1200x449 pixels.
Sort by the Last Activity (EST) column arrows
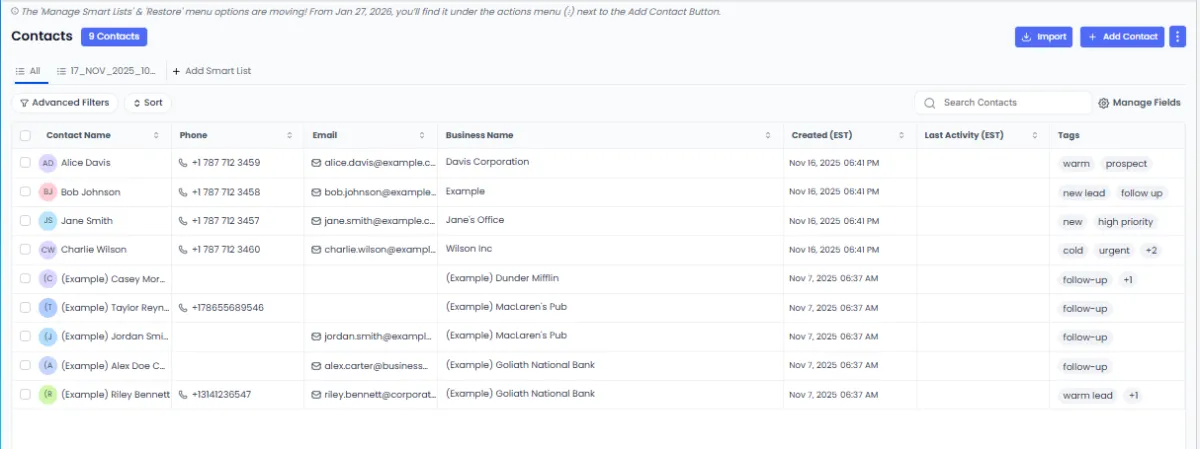1036,135
